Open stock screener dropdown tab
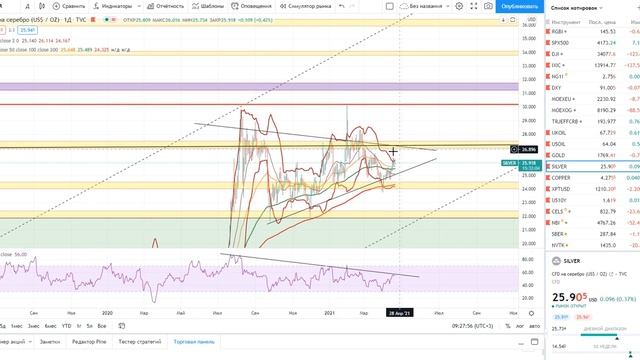 [x=16, y=342]
